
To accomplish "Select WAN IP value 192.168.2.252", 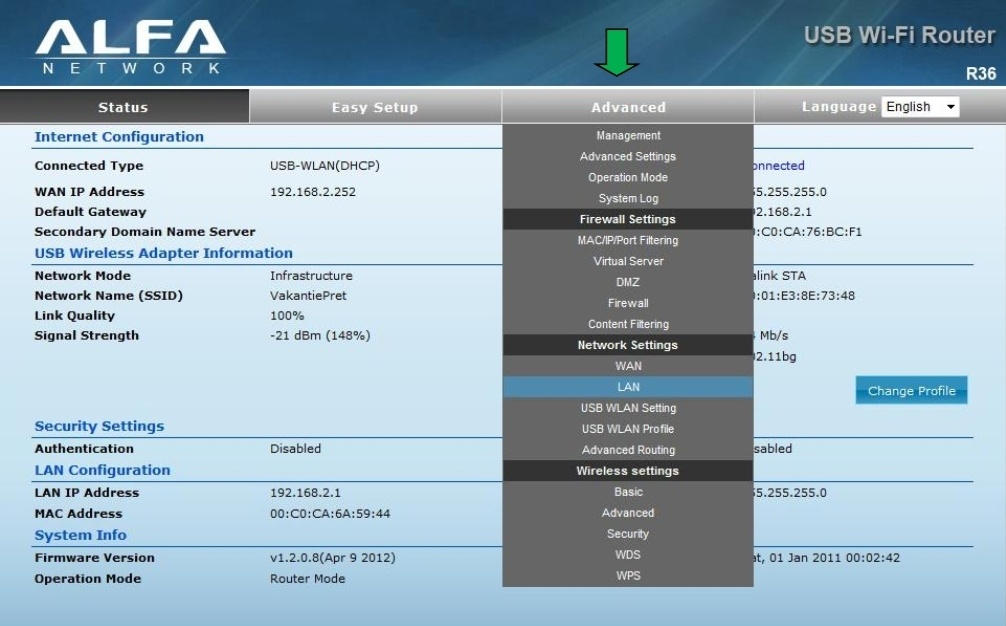I will pyautogui.click(x=312, y=192).
